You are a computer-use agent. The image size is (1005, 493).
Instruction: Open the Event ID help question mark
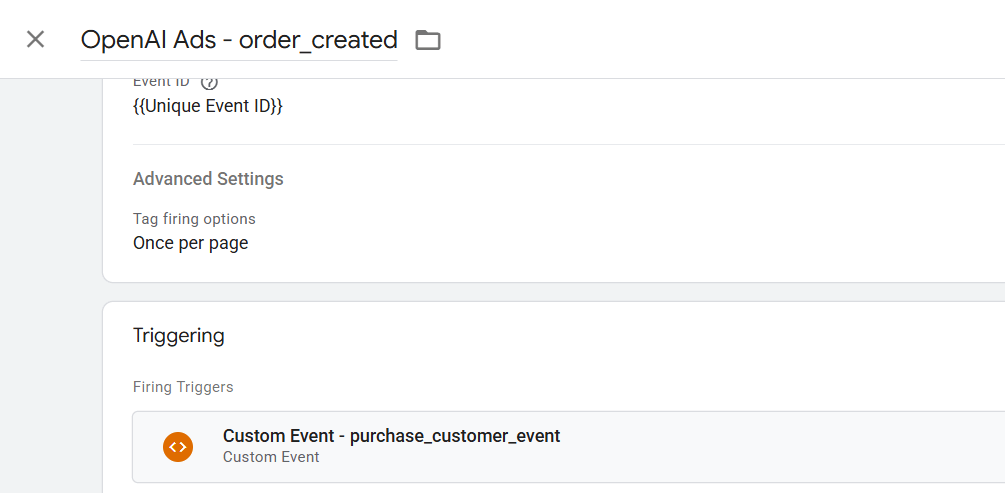click(x=210, y=83)
